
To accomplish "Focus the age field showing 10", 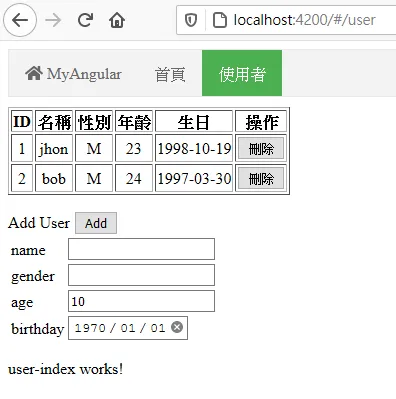I will 141,301.
